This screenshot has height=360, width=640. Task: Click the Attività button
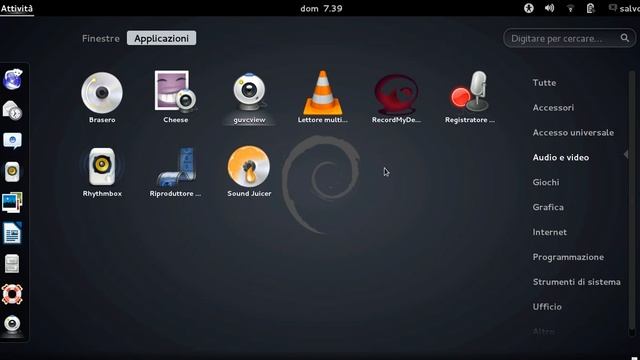pyautogui.click(x=17, y=8)
